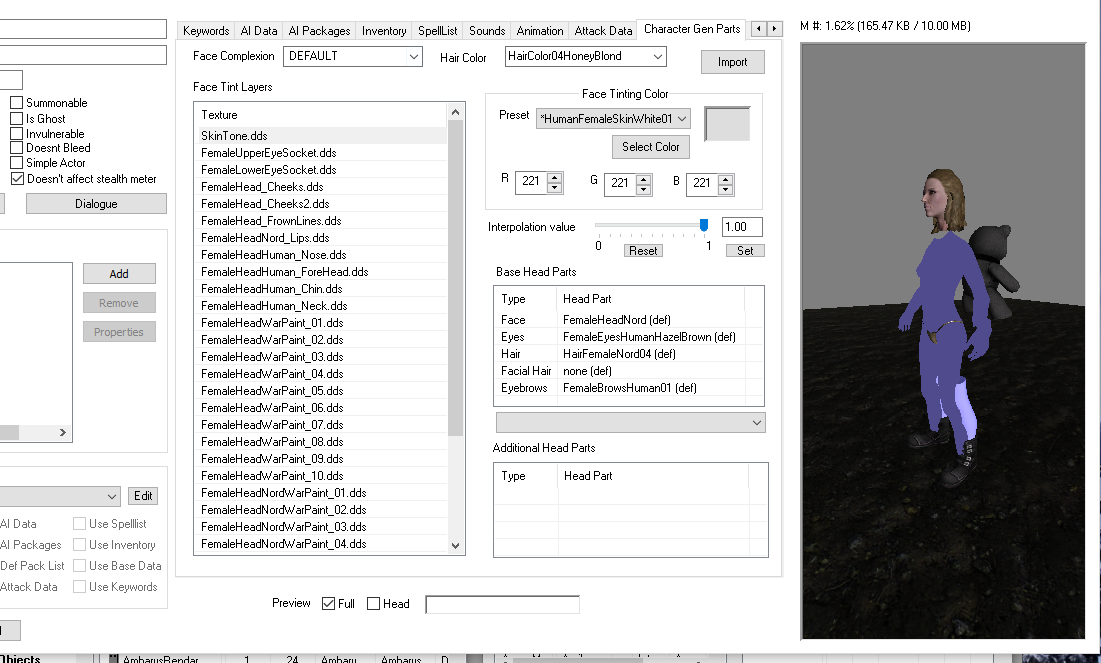Enable Doesnt Bleed checkbox
This screenshot has height=663, width=1101.
tap(17, 147)
